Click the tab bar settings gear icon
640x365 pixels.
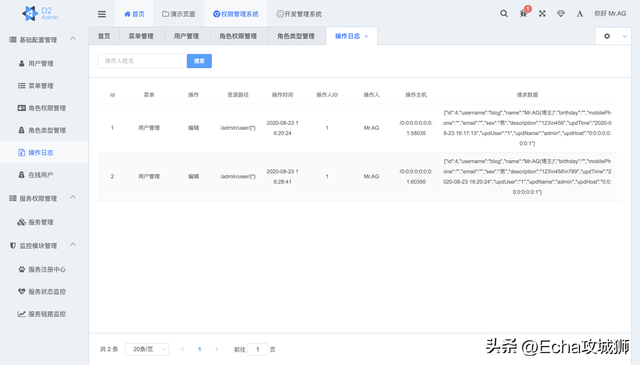tap(607, 36)
